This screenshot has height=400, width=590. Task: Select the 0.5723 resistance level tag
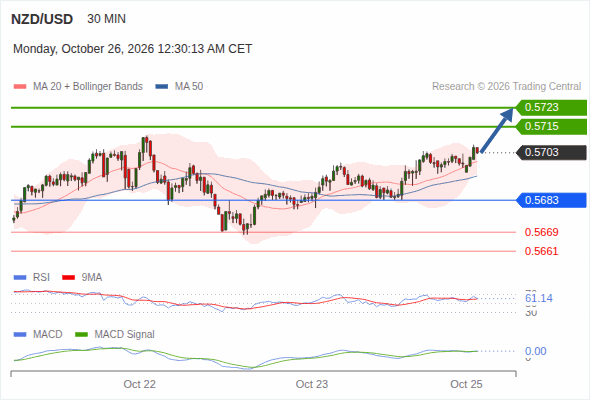[550, 108]
